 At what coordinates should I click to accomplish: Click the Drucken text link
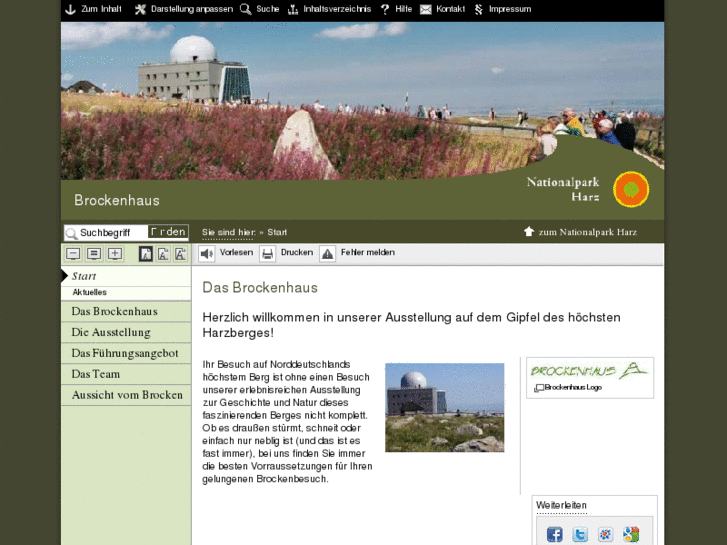tap(297, 252)
